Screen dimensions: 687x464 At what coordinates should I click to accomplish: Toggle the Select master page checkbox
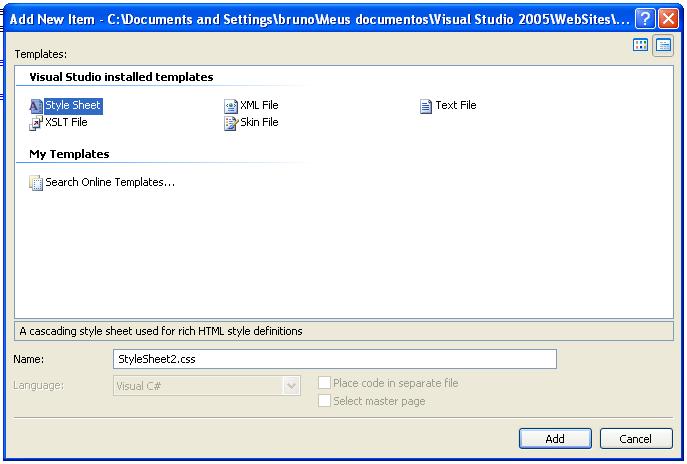tap(324, 401)
